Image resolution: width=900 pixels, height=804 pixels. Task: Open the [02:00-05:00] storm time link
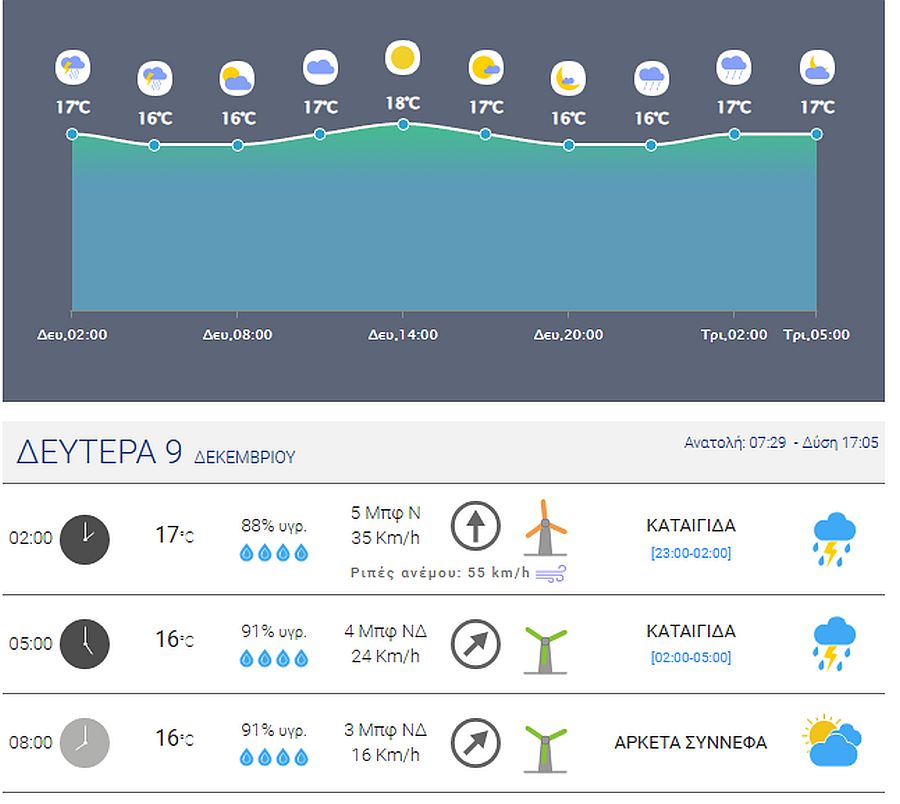[691, 658]
